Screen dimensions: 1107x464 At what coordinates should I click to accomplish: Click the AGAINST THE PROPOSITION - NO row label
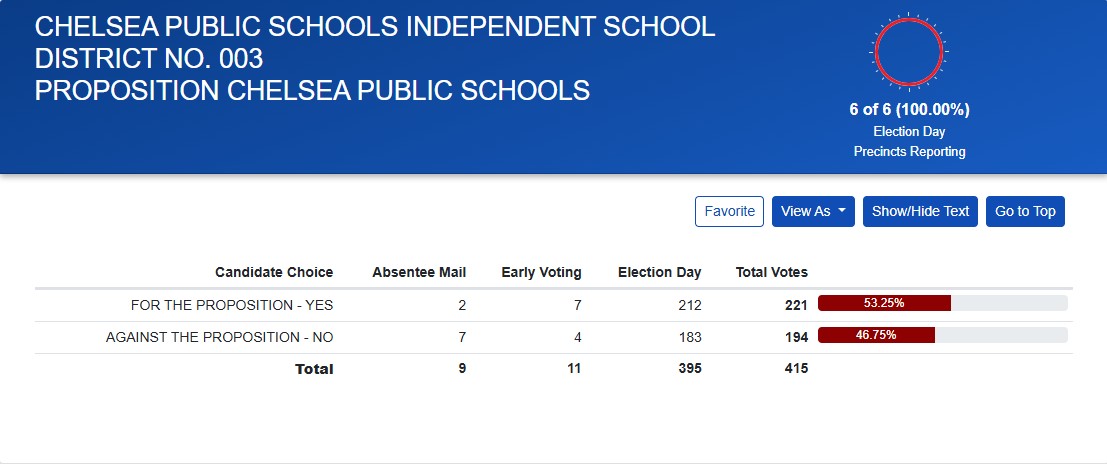pyautogui.click(x=219, y=337)
